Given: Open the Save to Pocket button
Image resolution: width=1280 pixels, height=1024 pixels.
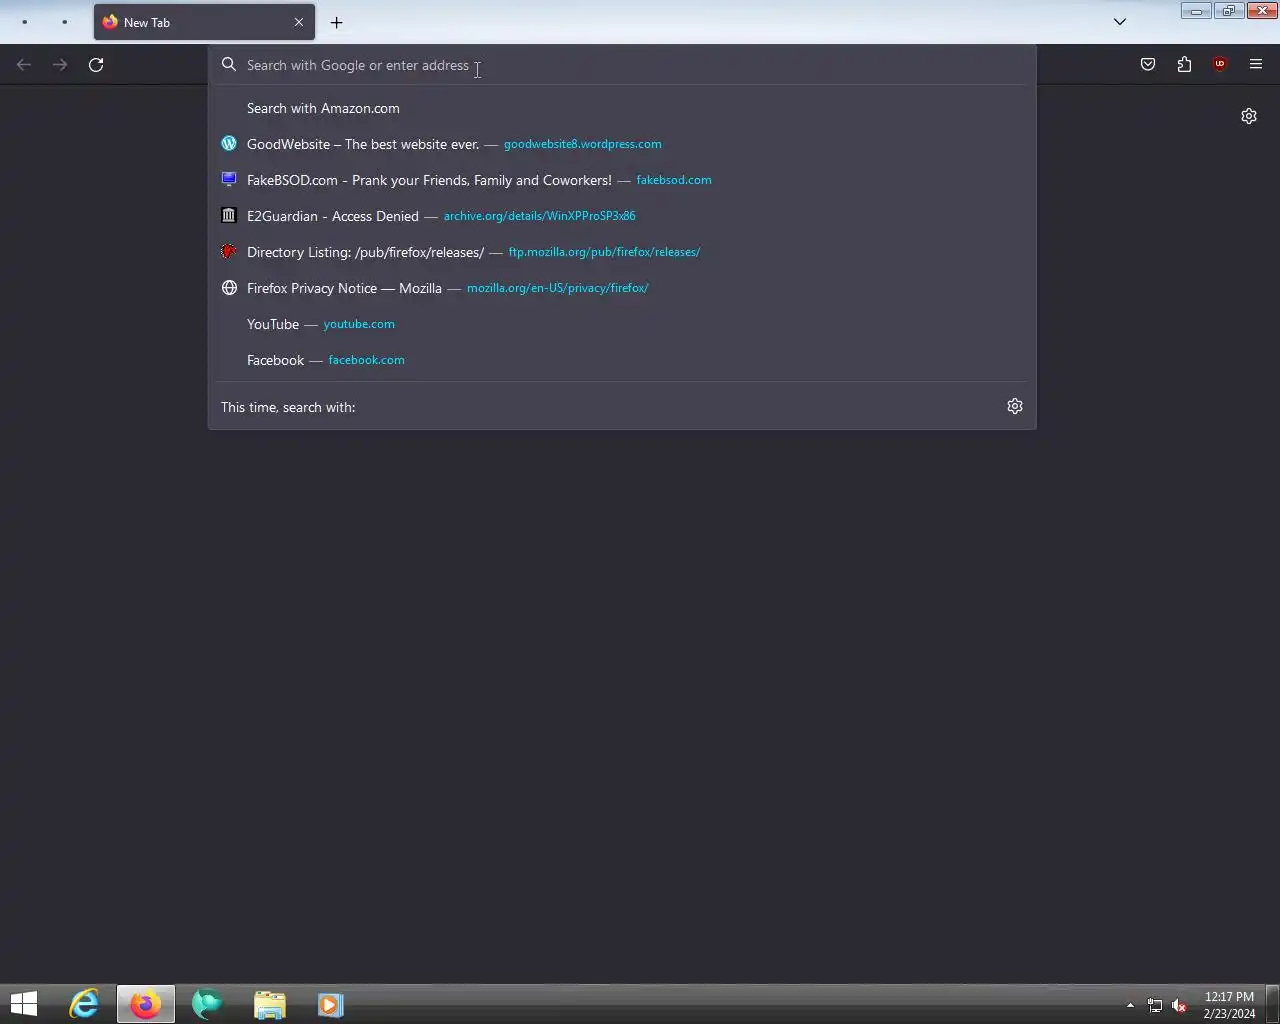Looking at the screenshot, I should tap(1148, 65).
